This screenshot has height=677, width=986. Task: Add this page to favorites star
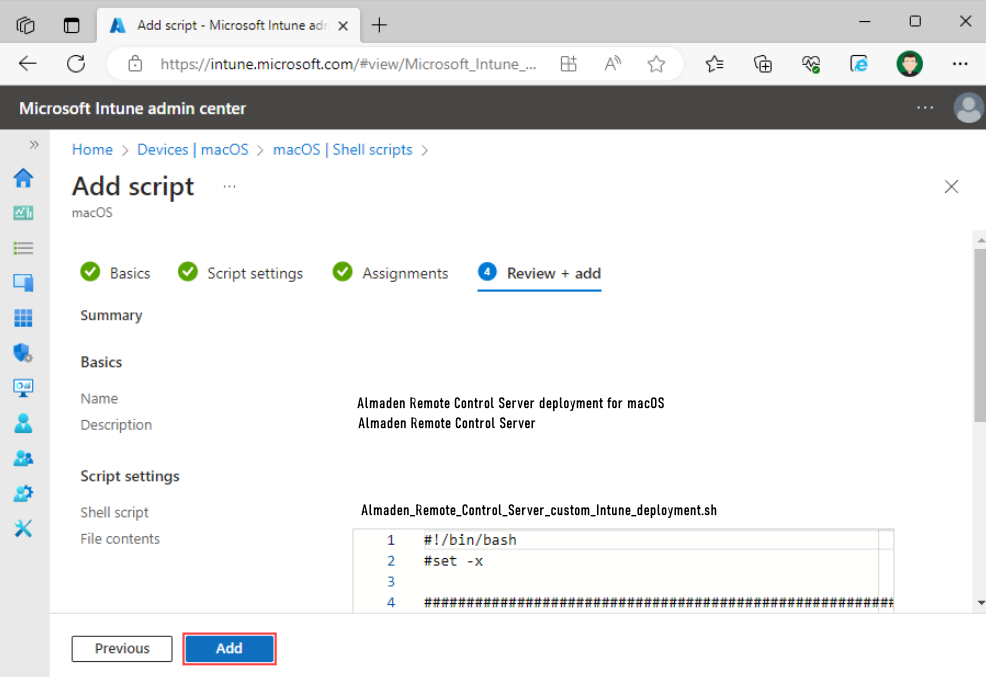[656, 63]
